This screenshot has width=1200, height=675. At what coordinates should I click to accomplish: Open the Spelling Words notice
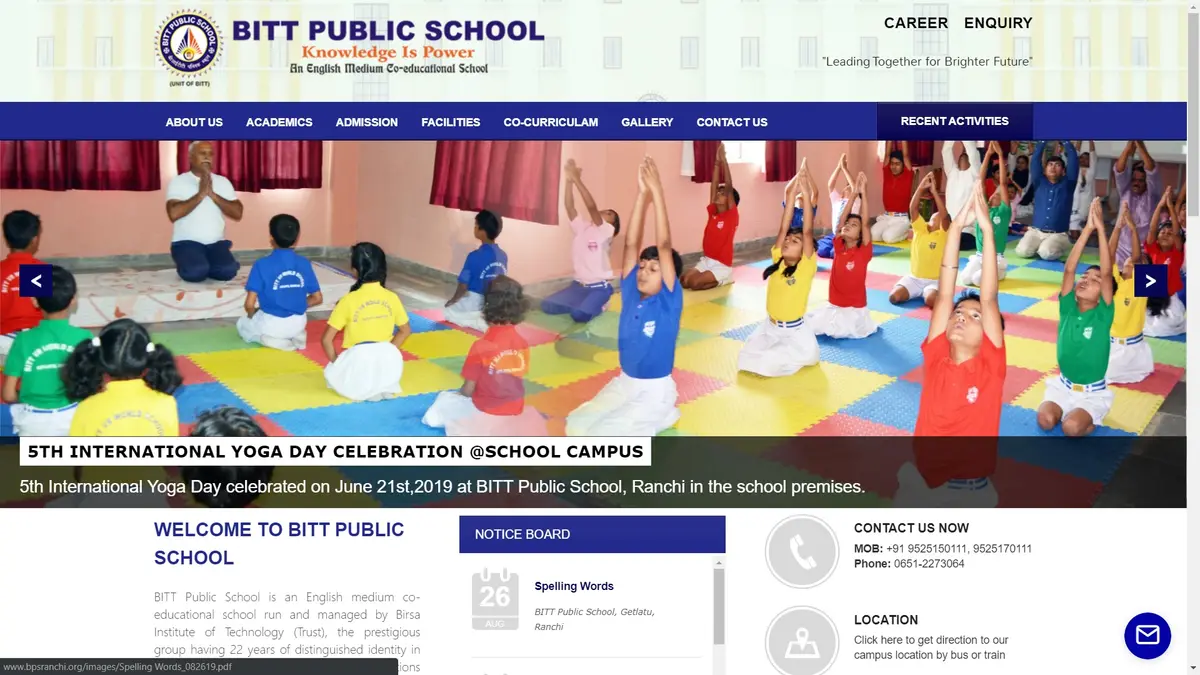point(574,586)
